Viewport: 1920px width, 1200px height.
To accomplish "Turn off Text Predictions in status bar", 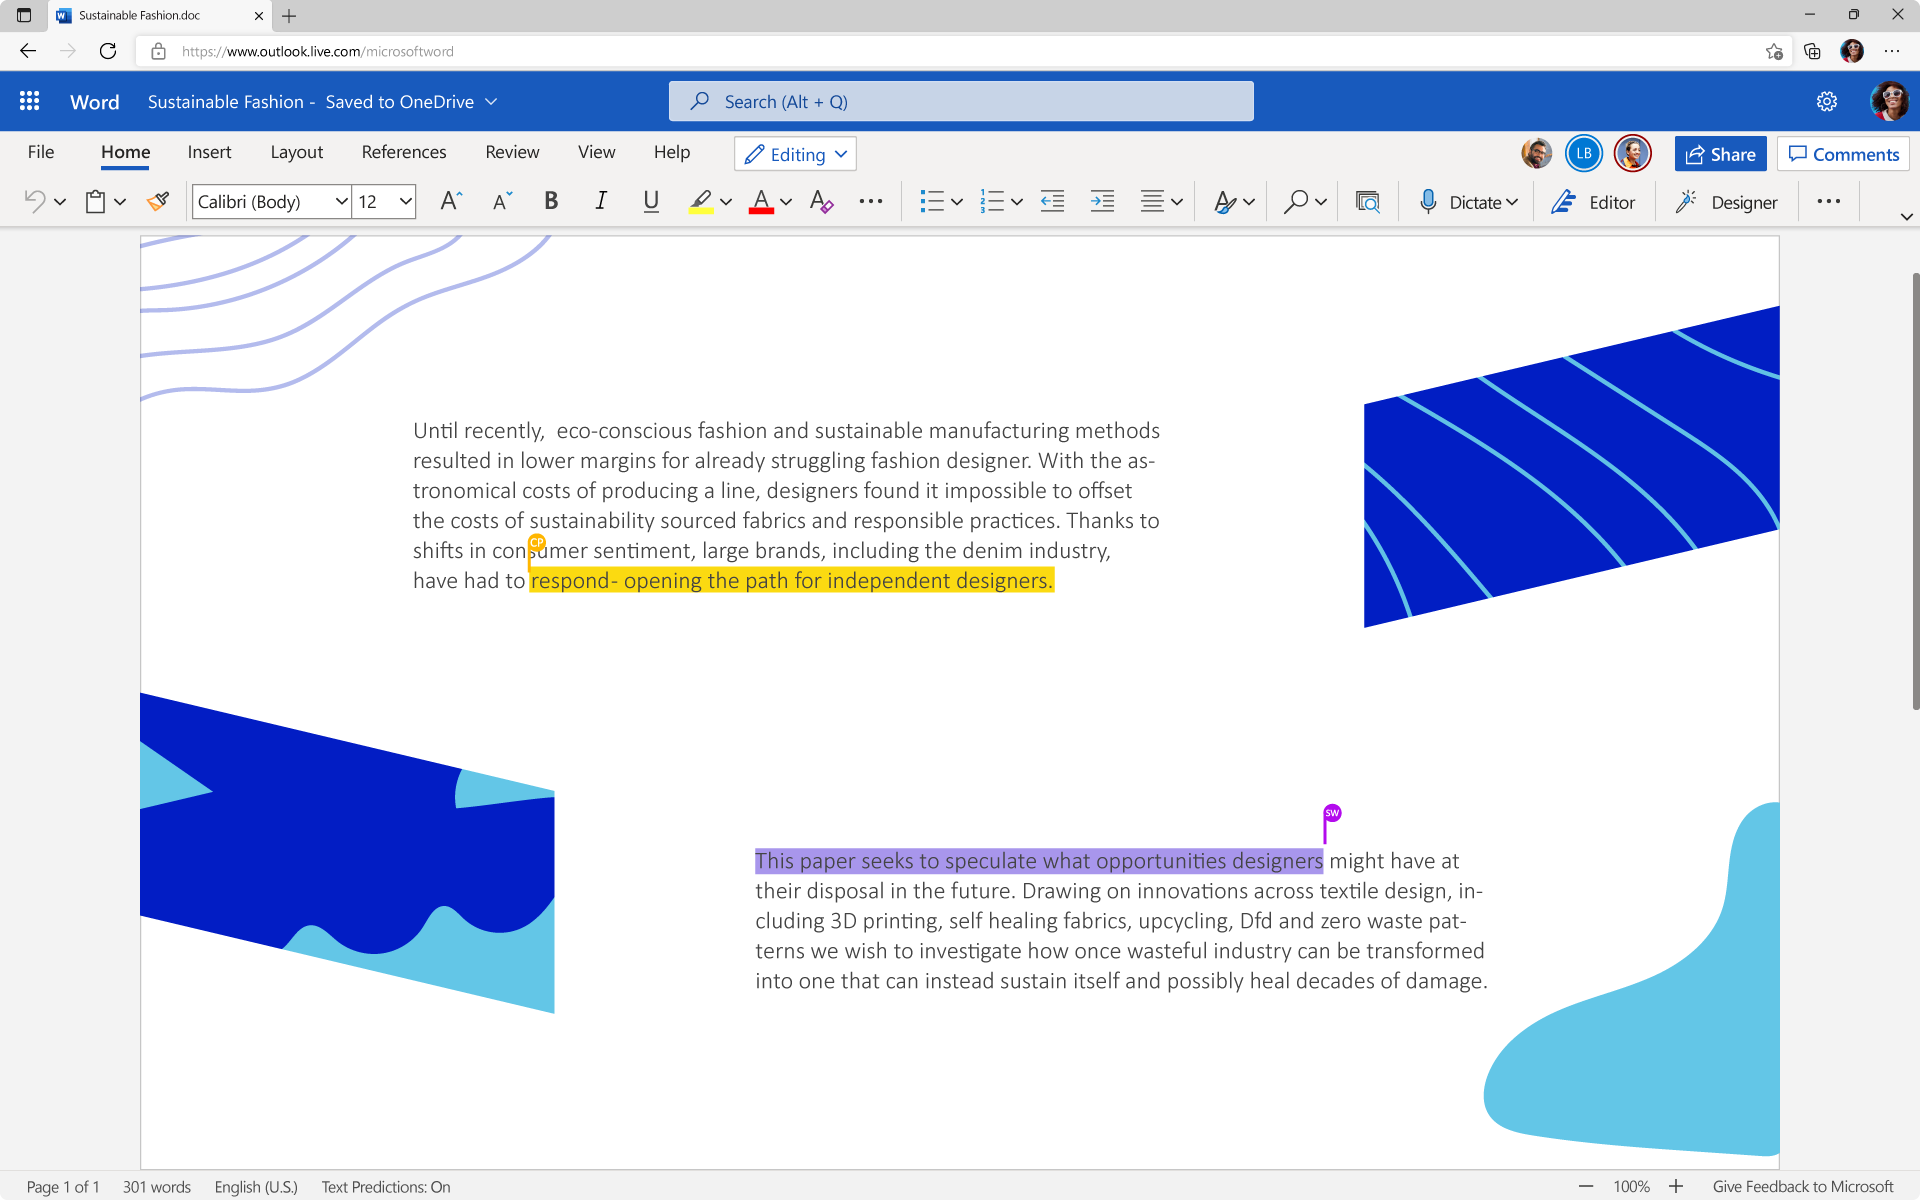I will click(x=385, y=1186).
